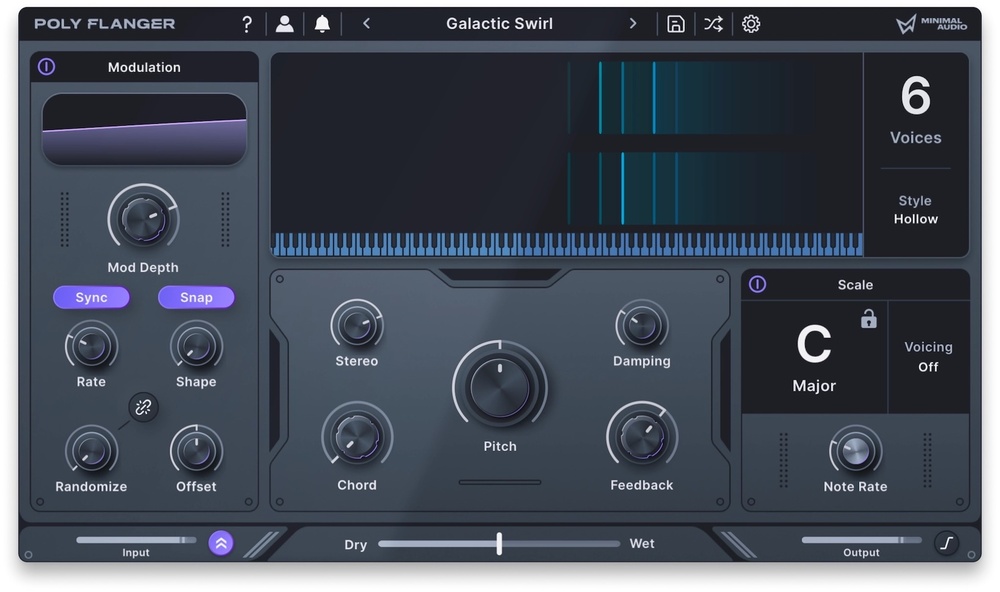Toggle the Modulation section power button
Image resolution: width=1000 pixels, height=592 pixels.
(47, 67)
